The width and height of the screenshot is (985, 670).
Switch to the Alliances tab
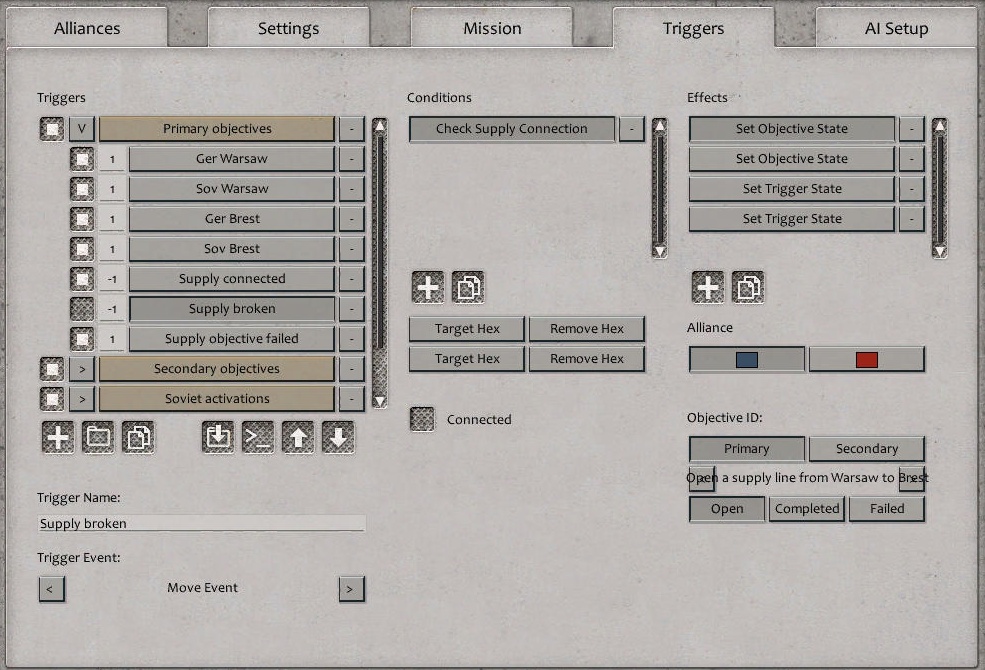click(x=87, y=28)
